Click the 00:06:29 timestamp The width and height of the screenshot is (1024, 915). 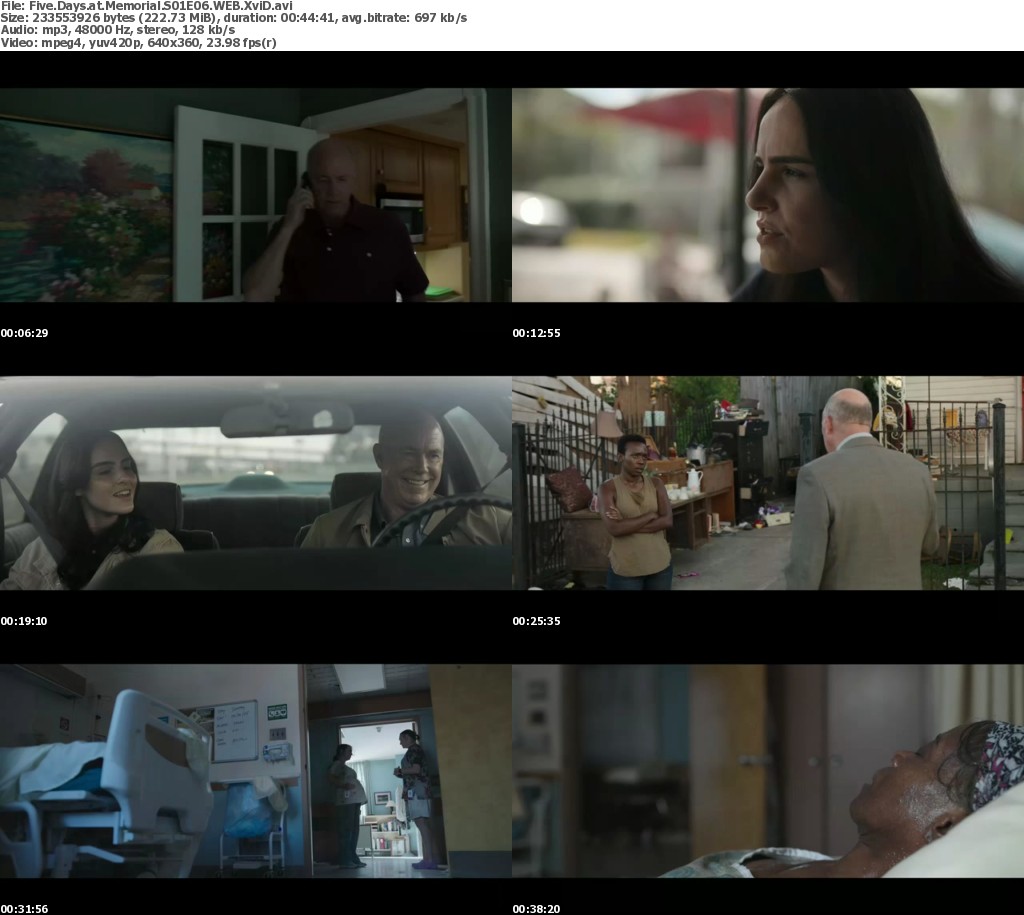[24, 333]
